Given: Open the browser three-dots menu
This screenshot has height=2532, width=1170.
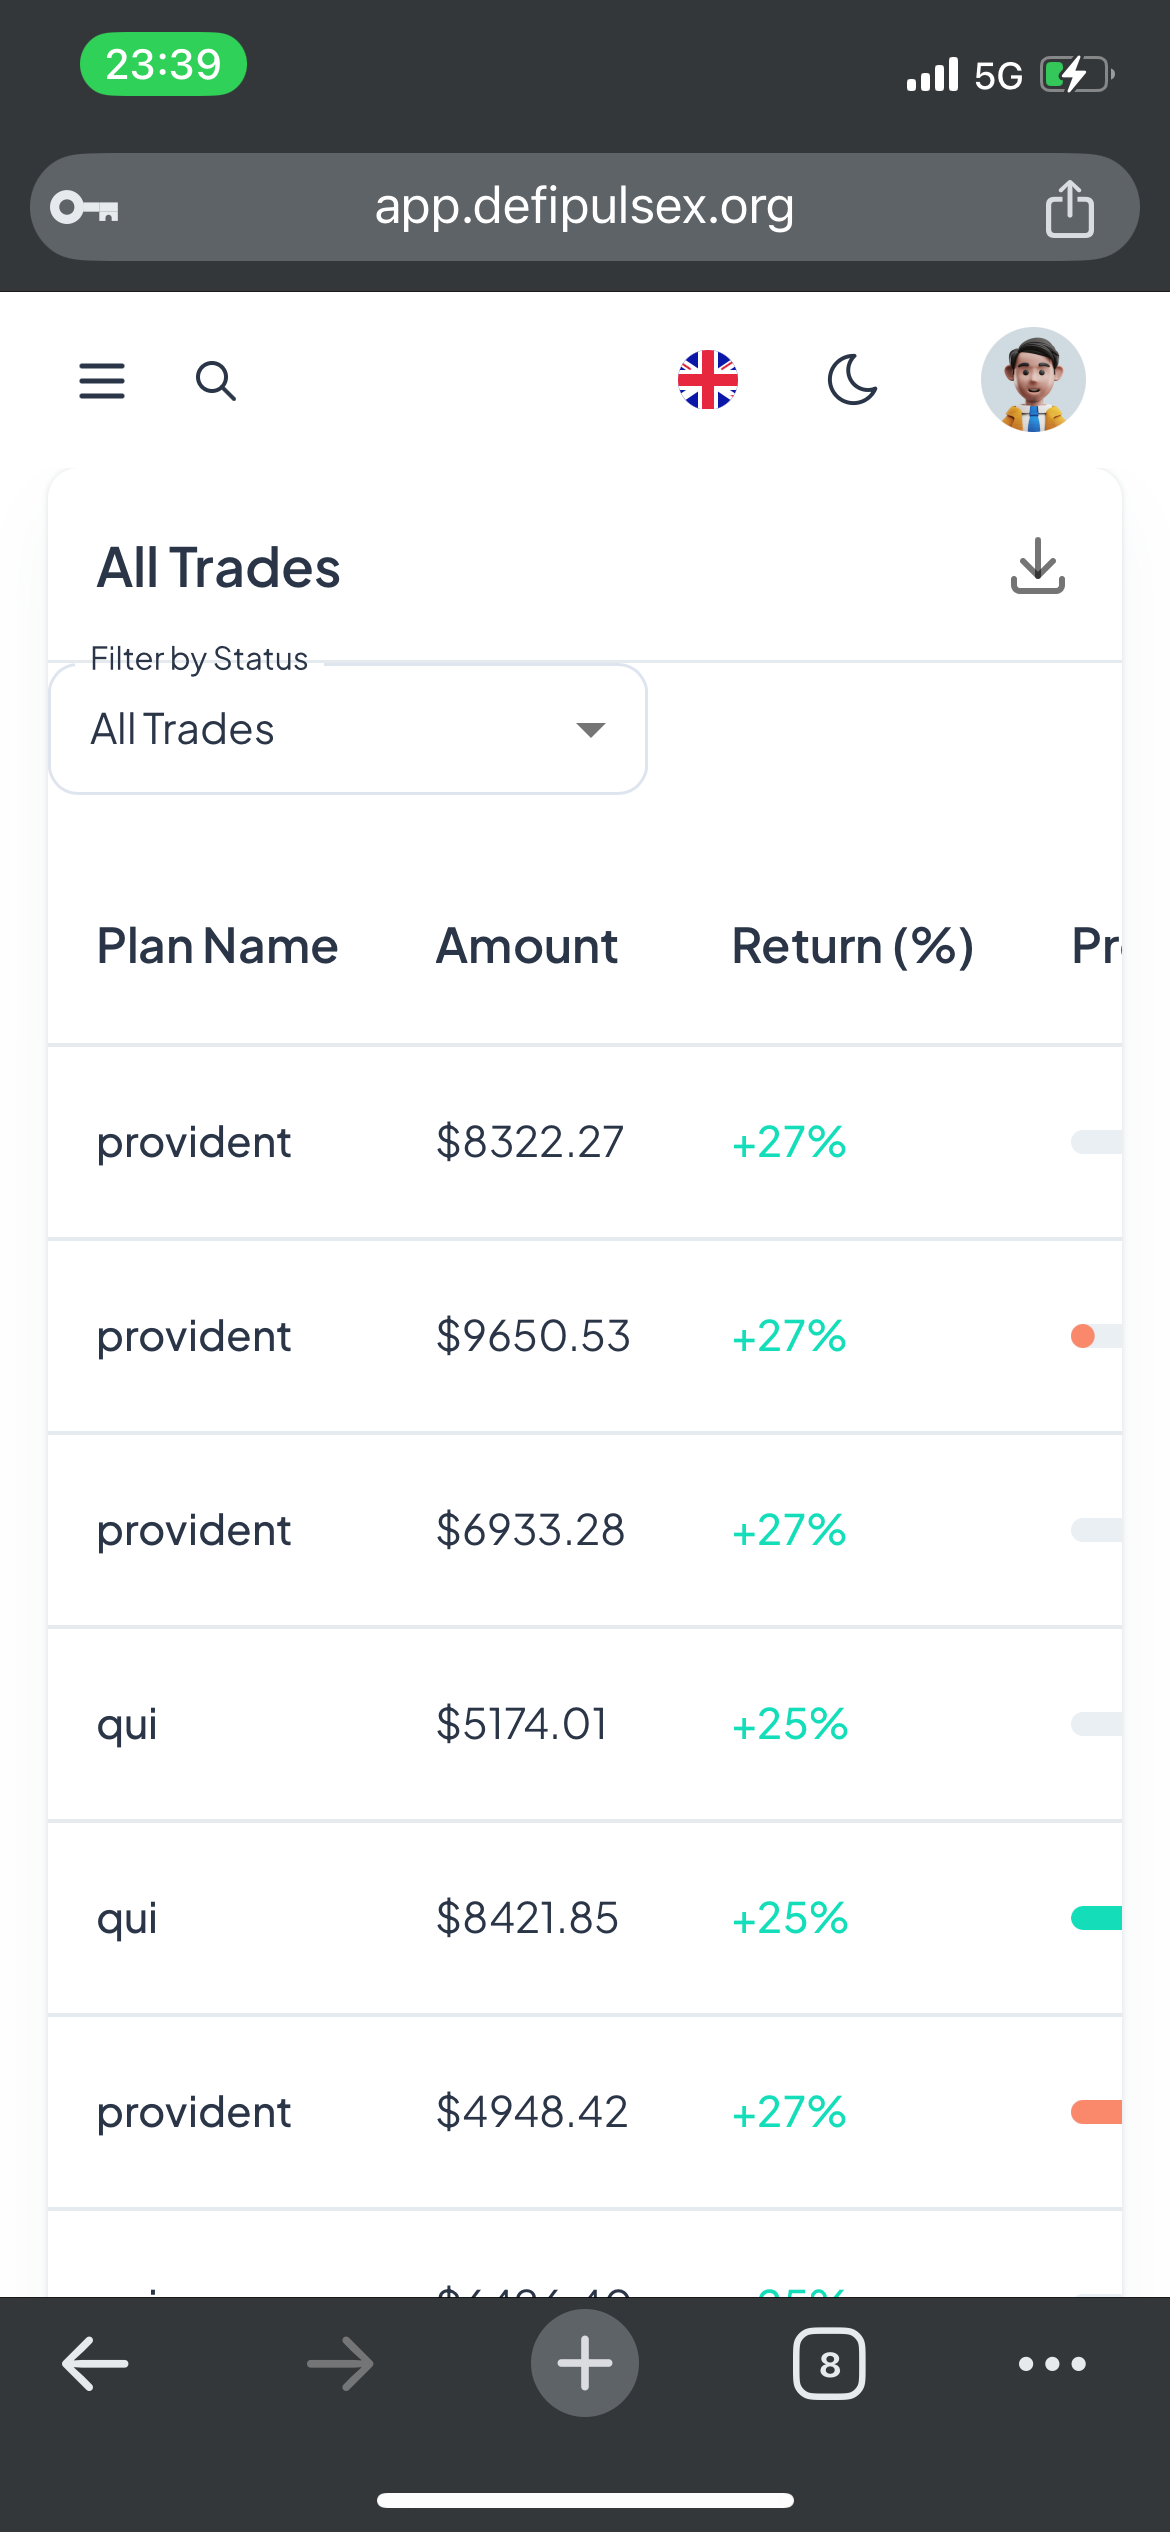Looking at the screenshot, I should (1051, 2364).
